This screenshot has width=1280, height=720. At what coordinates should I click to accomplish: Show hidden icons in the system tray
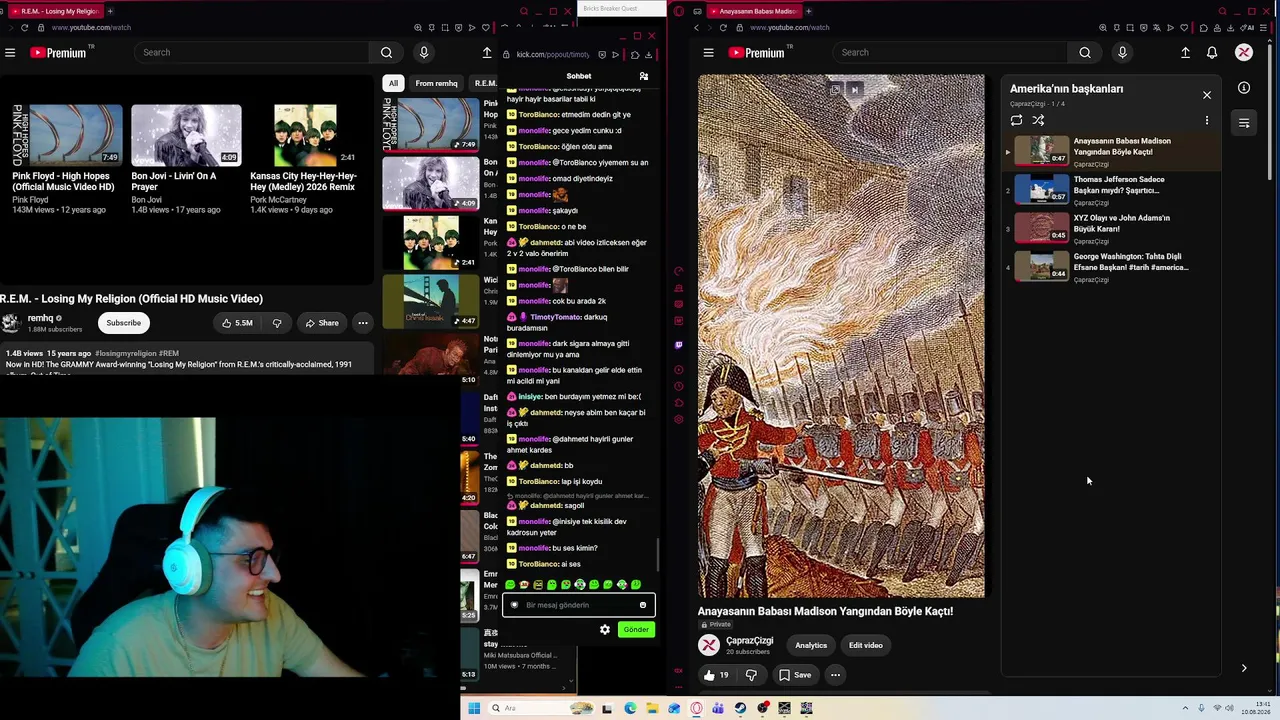tap(1185, 708)
